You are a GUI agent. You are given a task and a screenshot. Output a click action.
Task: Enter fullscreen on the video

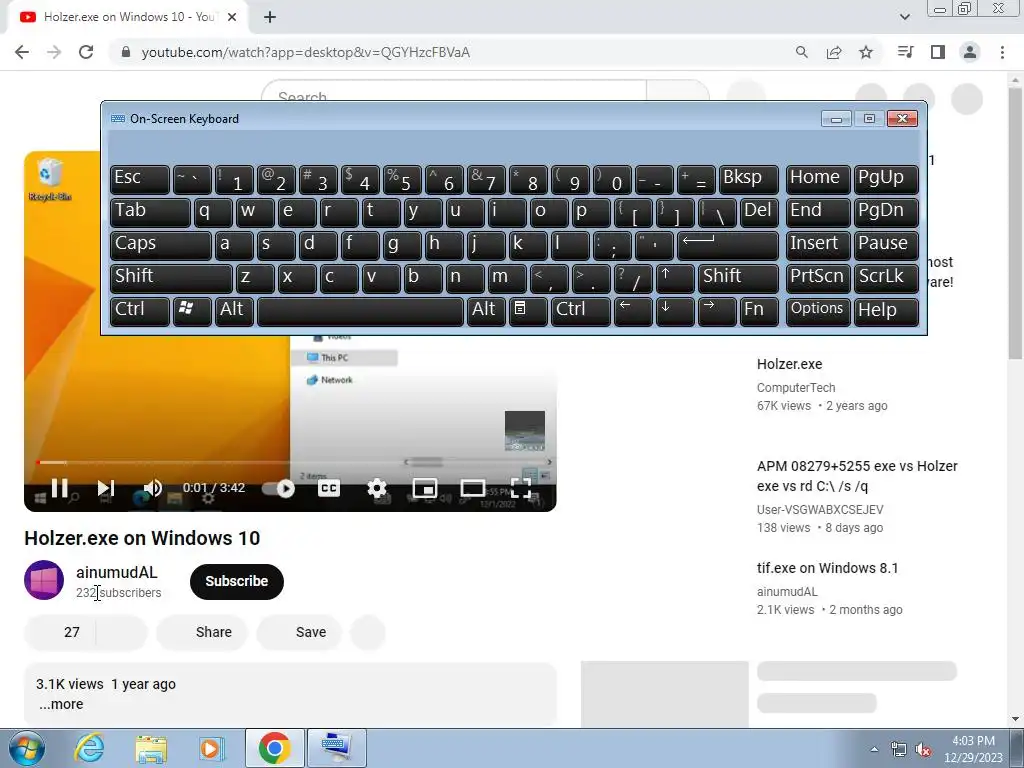coord(520,488)
